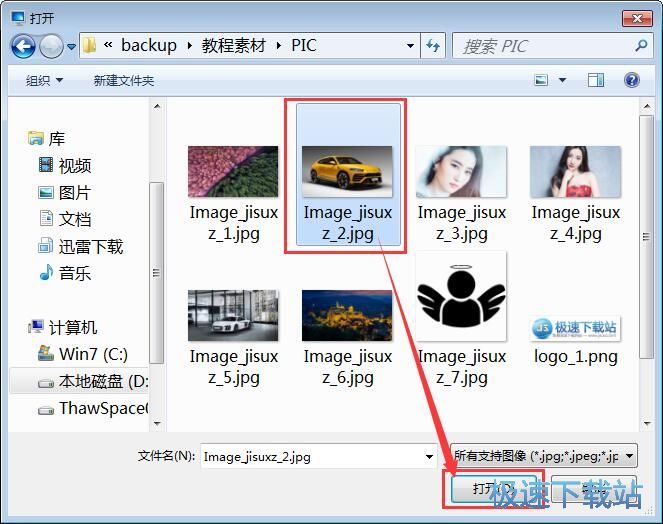Click the Windows C: drive icon

(x=46, y=354)
